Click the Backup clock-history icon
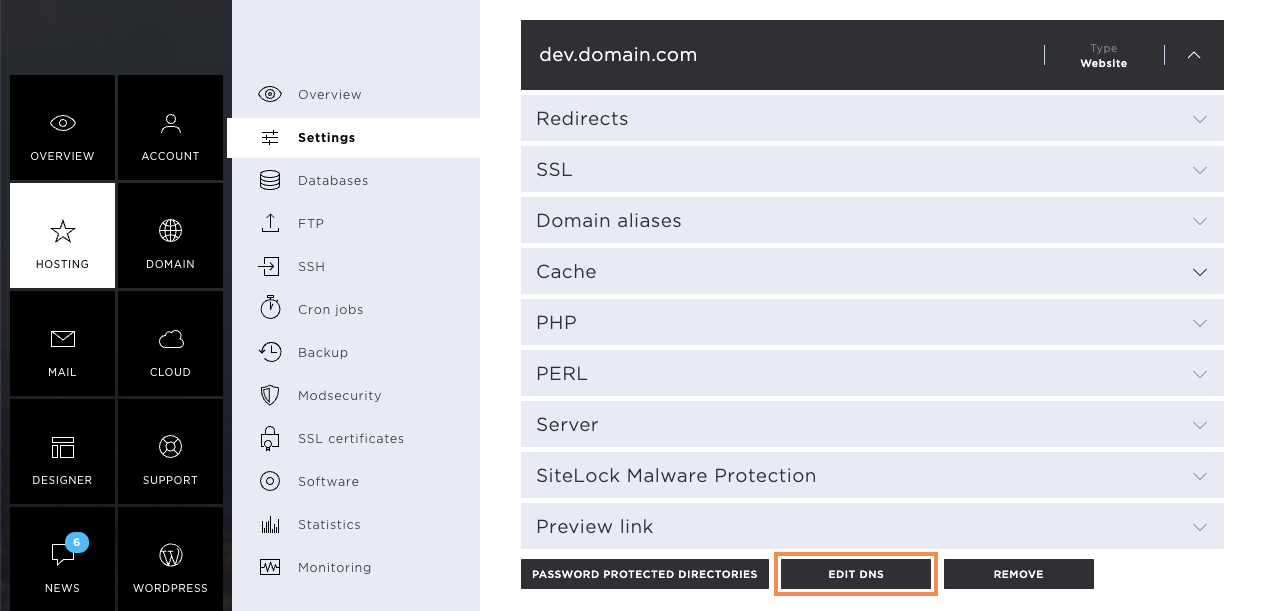The width and height of the screenshot is (1264, 611). (x=270, y=351)
